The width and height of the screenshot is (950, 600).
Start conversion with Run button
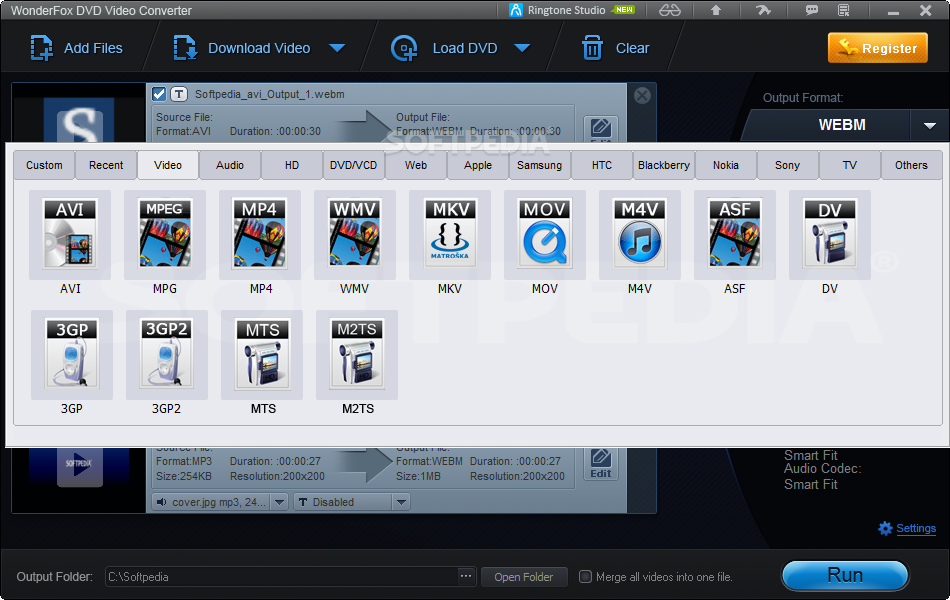845,575
